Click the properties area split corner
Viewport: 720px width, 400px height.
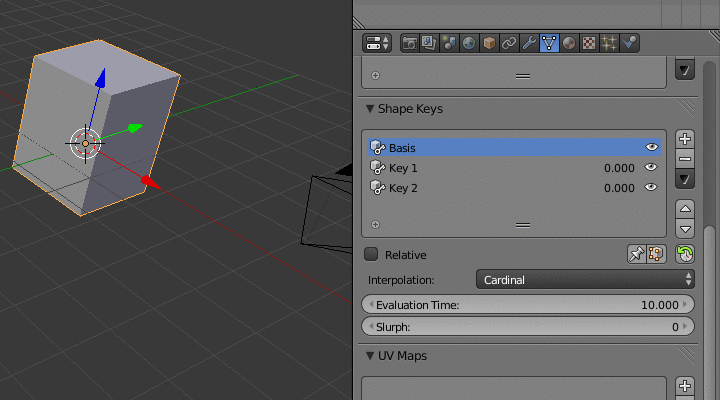[x=713, y=36]
